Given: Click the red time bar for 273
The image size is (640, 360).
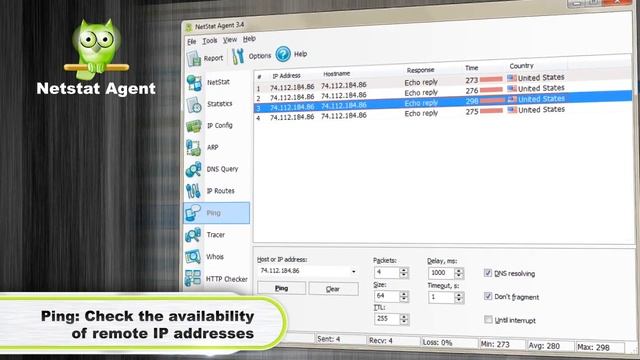Looking at the screenshot, I should pyautogui.click(x=491, y=79).
